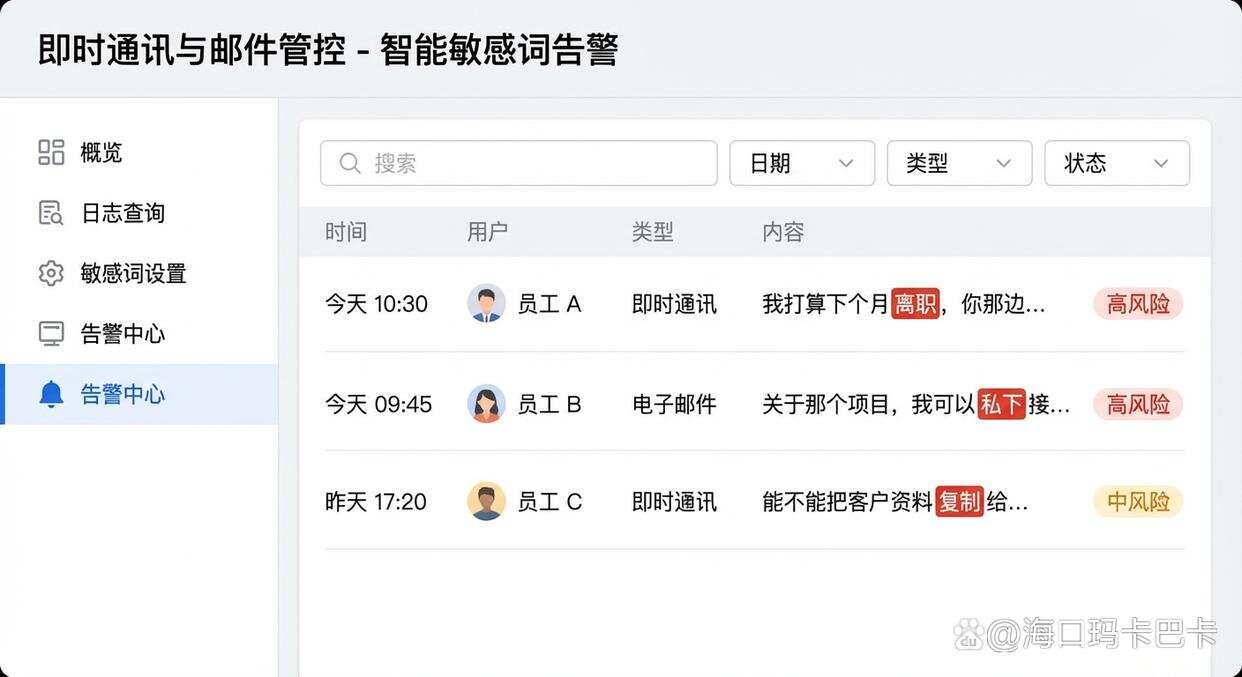Click the 高风险 risk tag on 员工 A's alert
Screen dimensions: 1242x677
1137,304
